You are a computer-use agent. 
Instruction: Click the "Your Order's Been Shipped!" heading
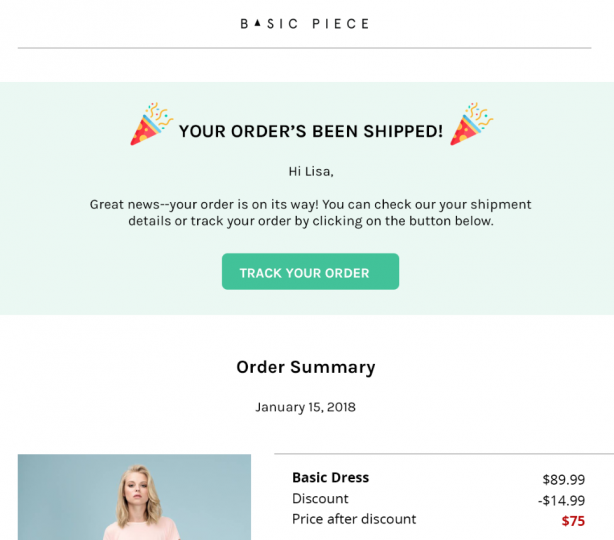tap(310, 131)
